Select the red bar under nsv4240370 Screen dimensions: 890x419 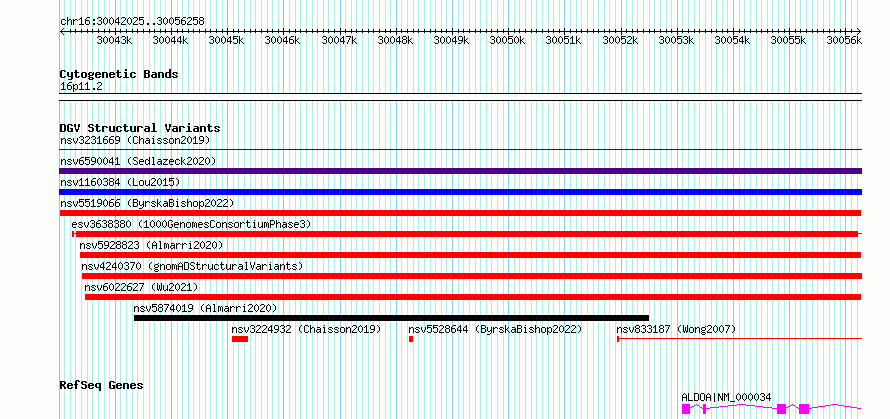click(472, 276)
